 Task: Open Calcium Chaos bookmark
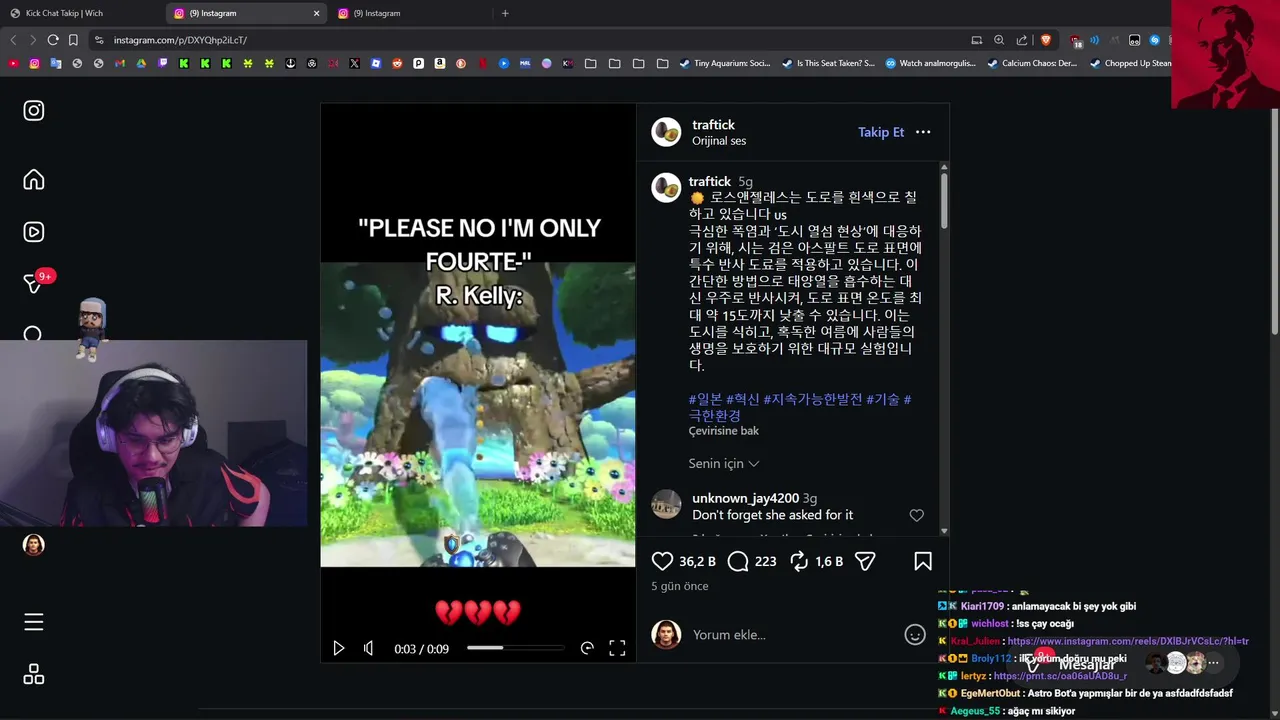(1032, 63)
